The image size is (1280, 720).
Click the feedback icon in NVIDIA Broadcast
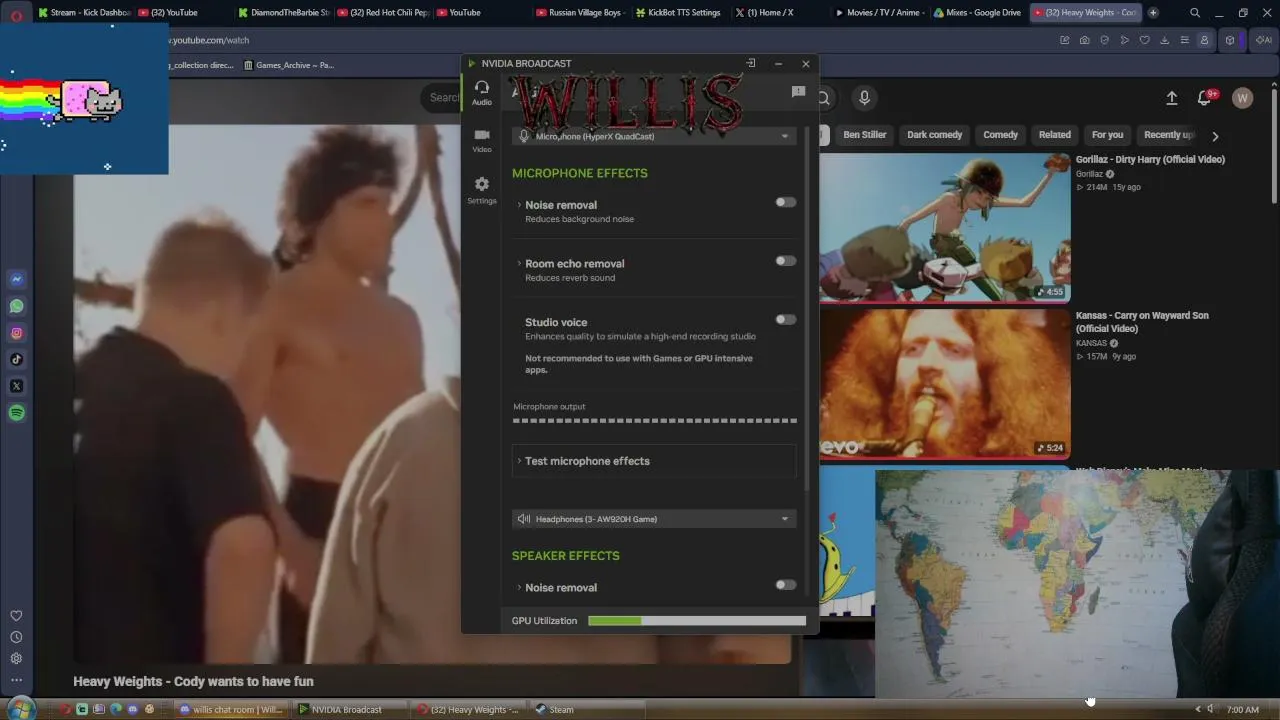pyautogui.click(x=798, y=92)
